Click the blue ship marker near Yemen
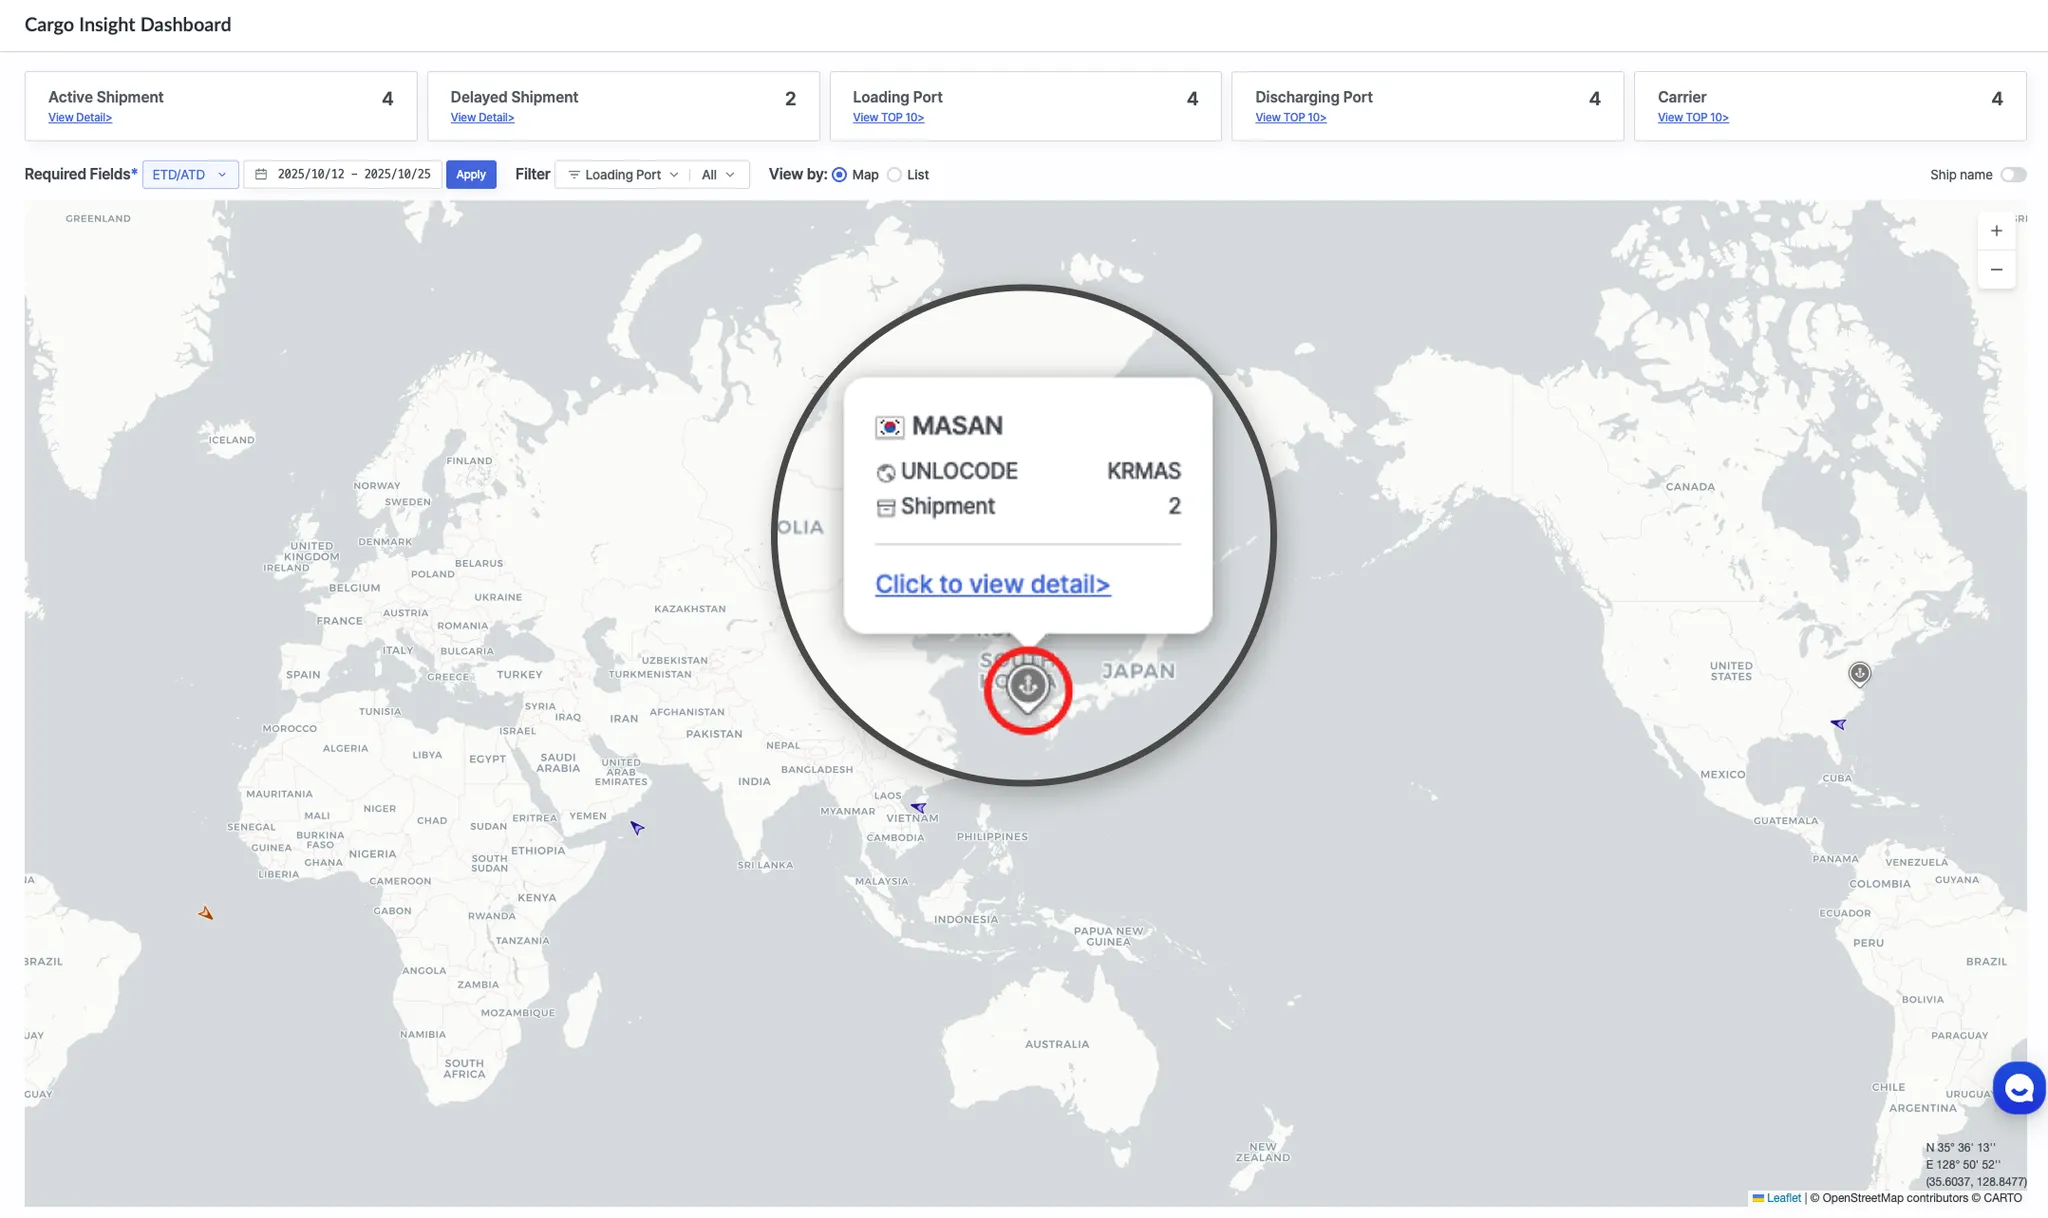 coord(637,827)
